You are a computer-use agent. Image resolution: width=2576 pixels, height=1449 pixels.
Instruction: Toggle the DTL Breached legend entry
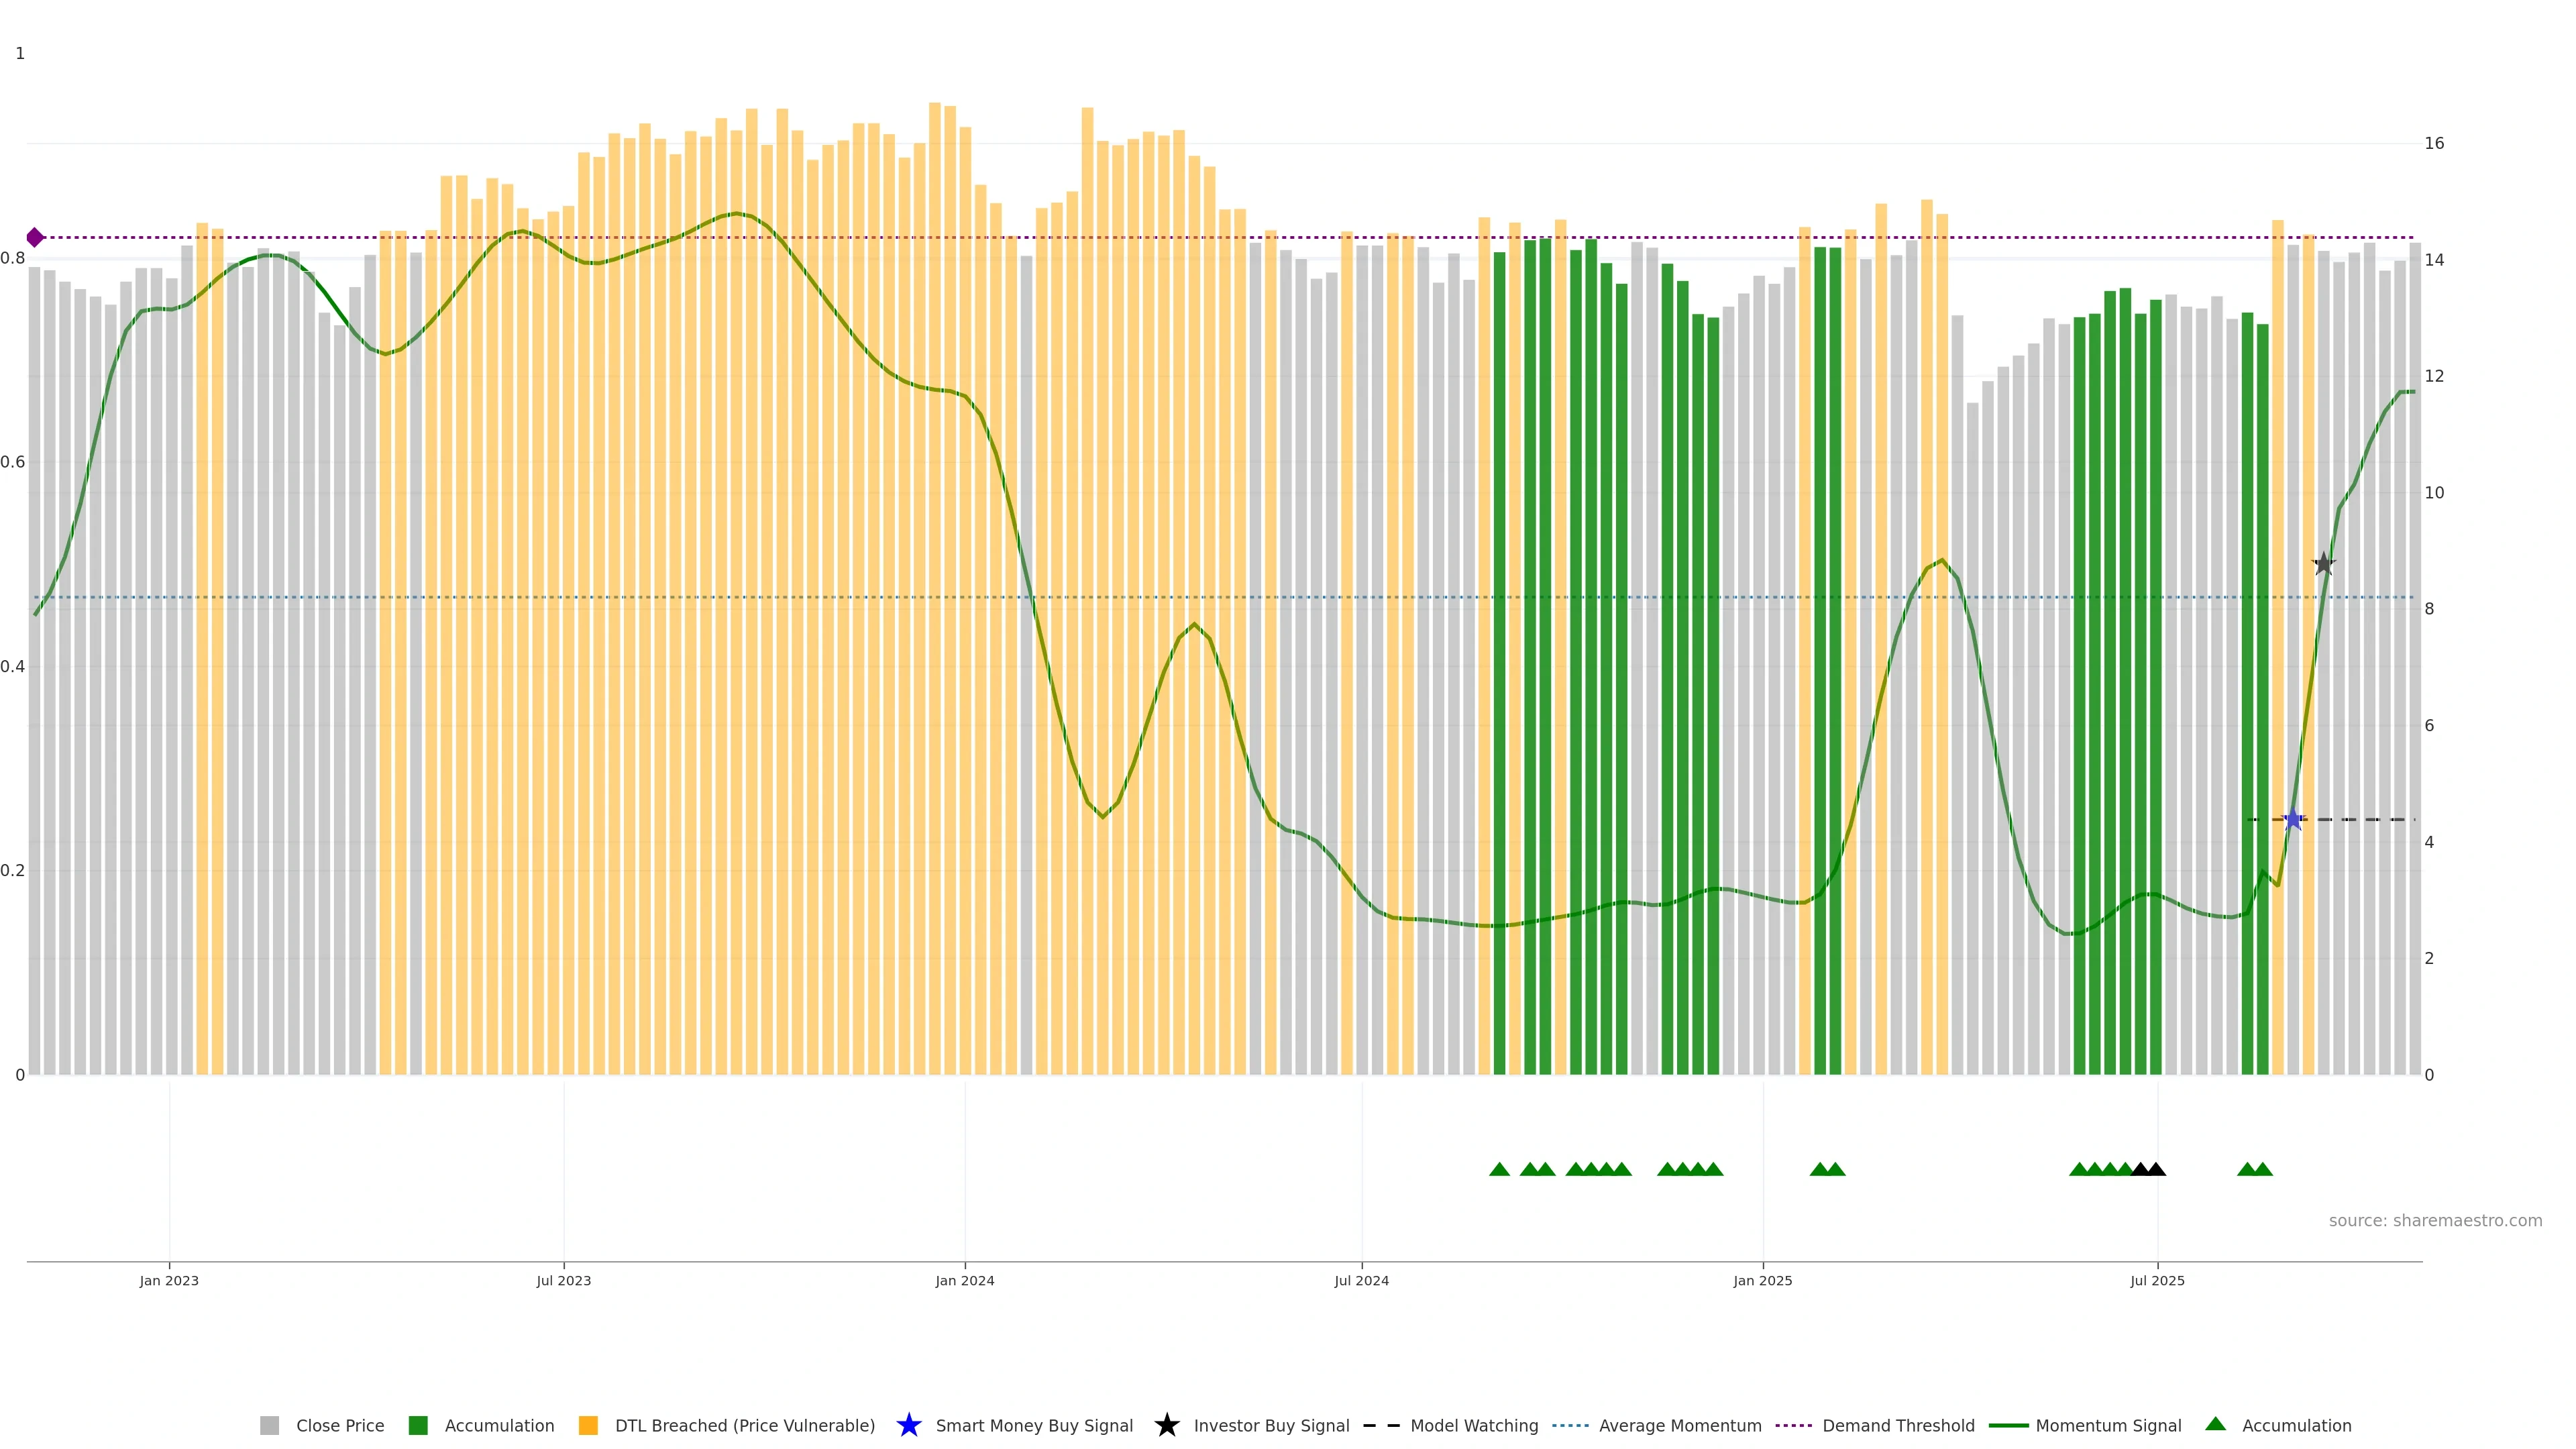coord(744,1425)
